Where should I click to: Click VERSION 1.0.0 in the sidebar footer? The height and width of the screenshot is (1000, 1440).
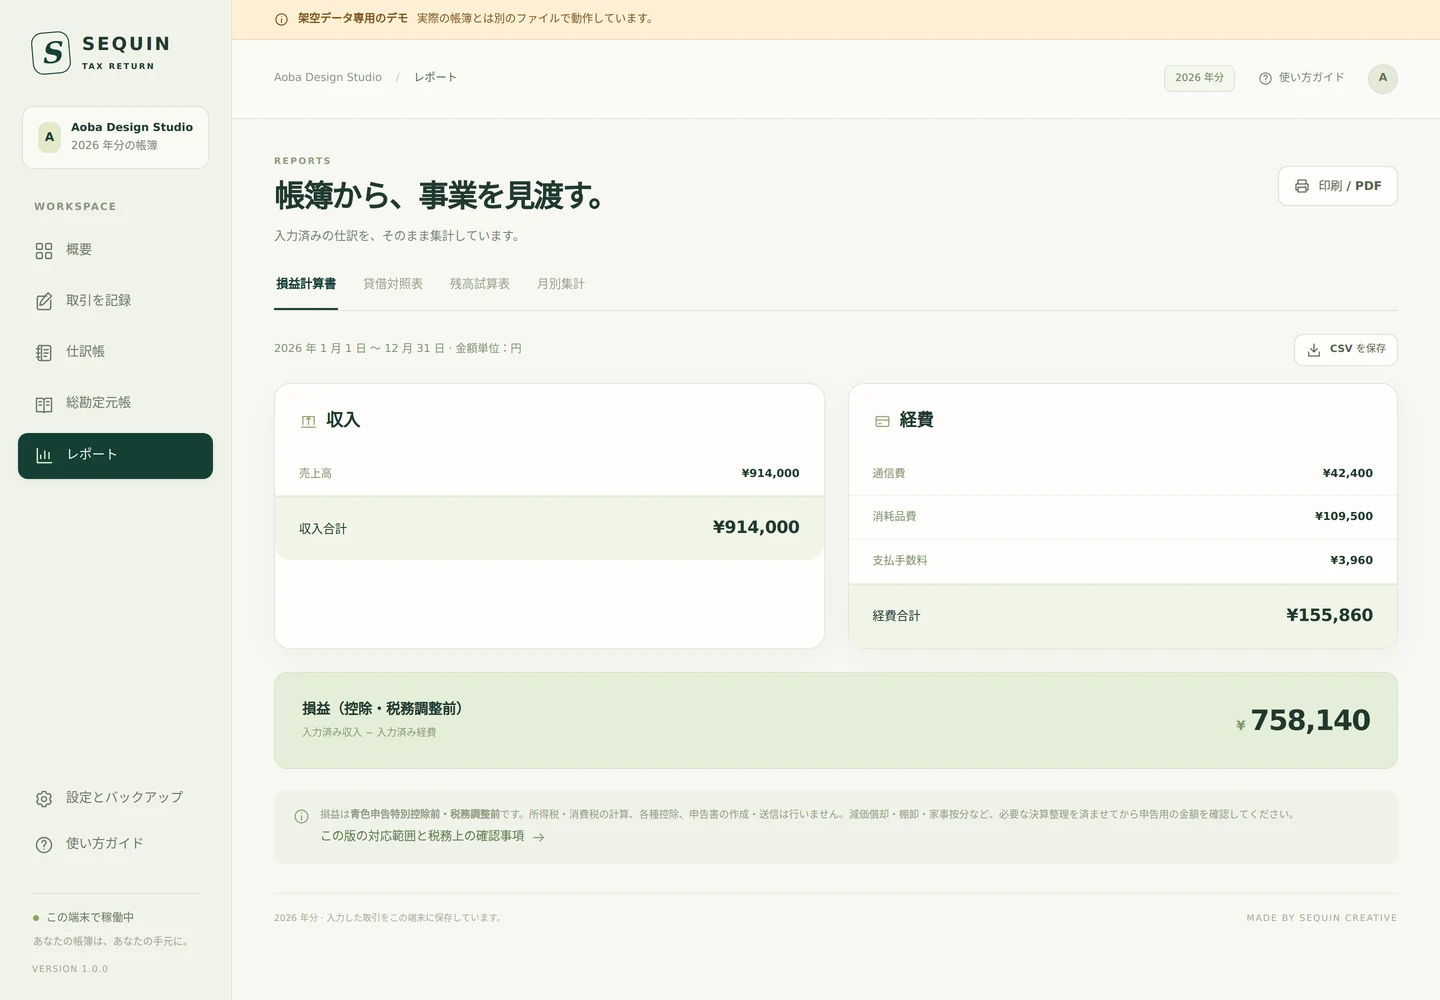(70, 969)
